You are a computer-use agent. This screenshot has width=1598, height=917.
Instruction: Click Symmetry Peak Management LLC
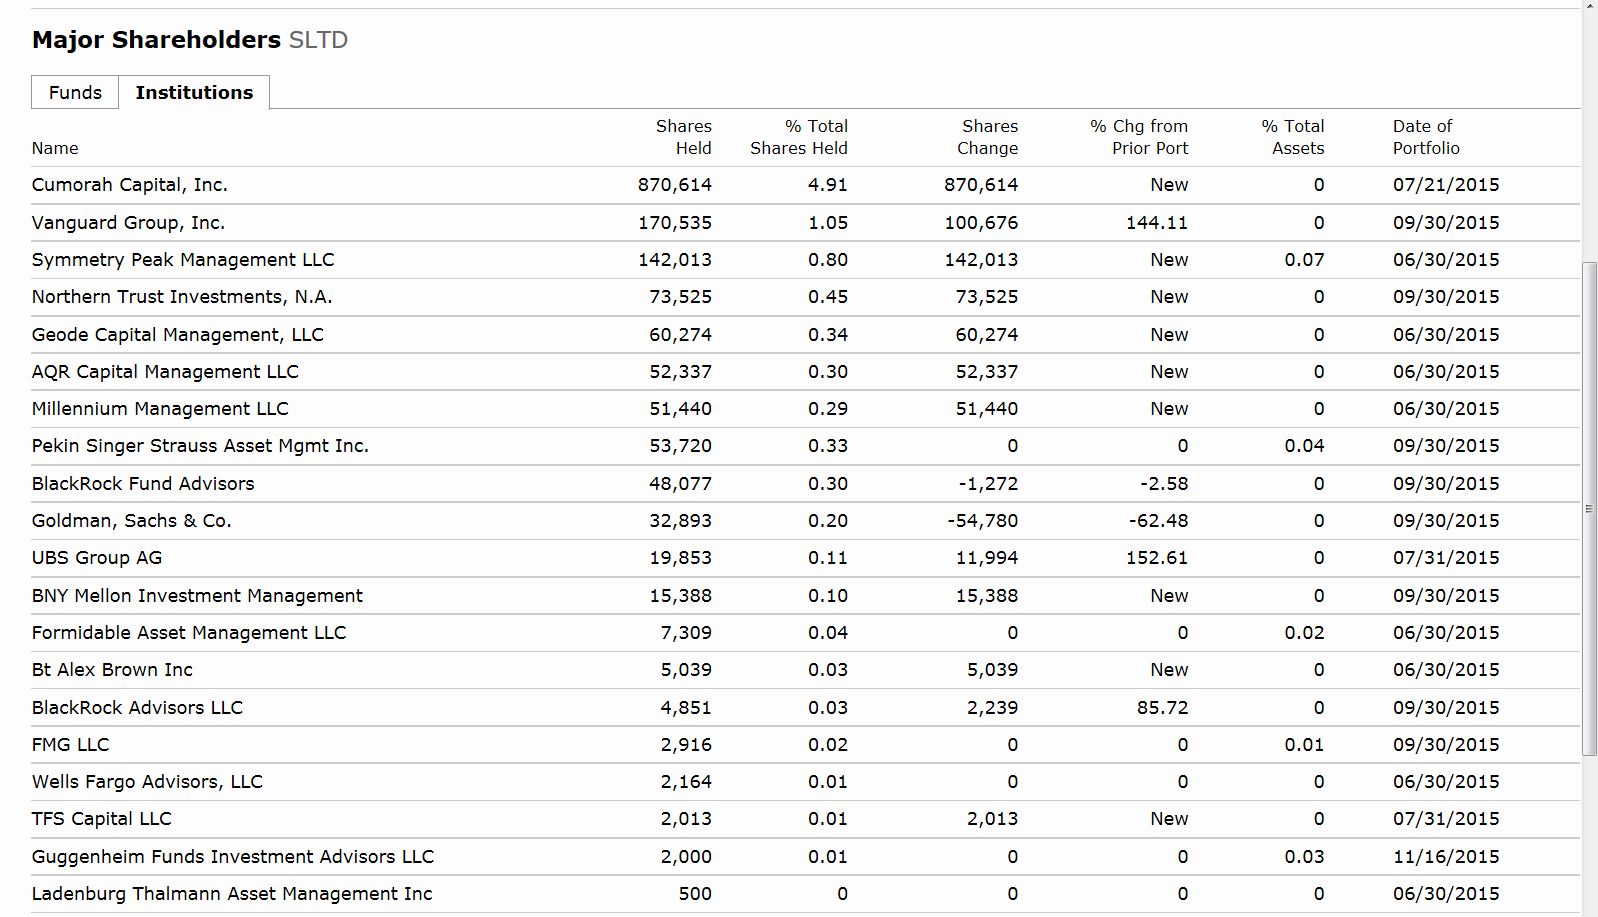183,260
